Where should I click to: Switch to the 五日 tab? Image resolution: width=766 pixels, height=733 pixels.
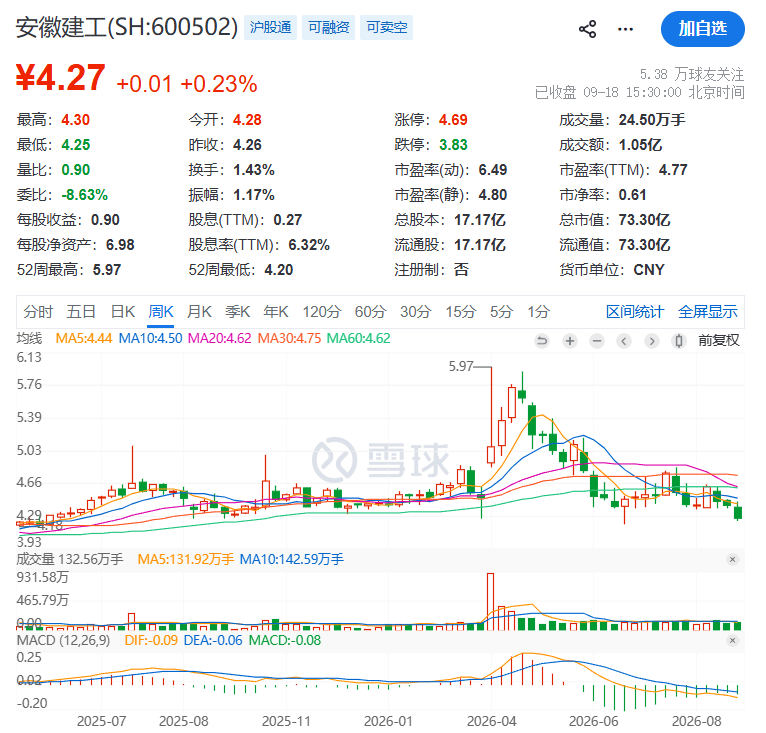coord(81,312)
